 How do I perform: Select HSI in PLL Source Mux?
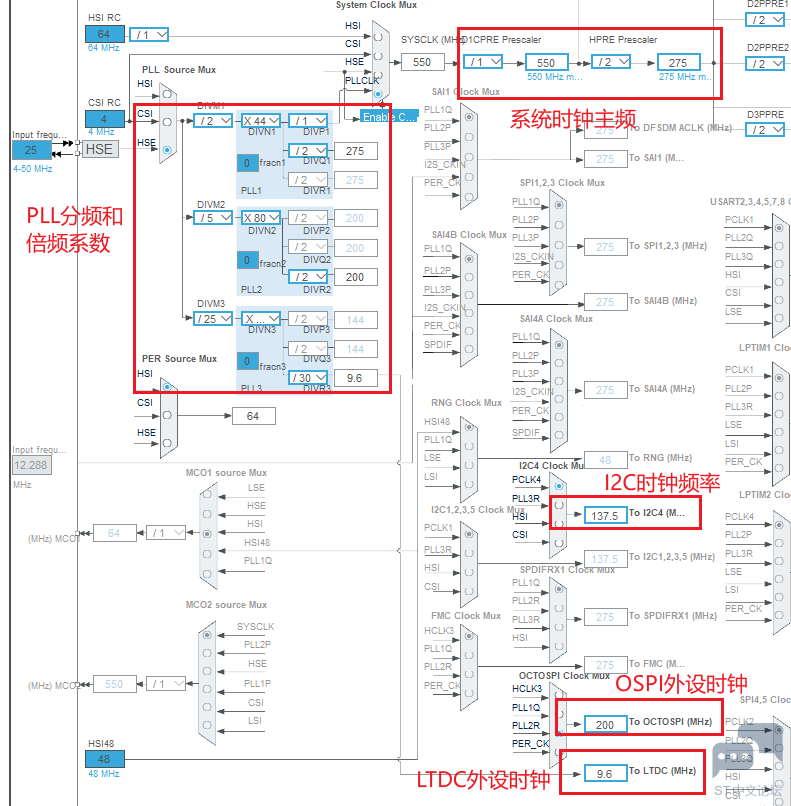167,95
